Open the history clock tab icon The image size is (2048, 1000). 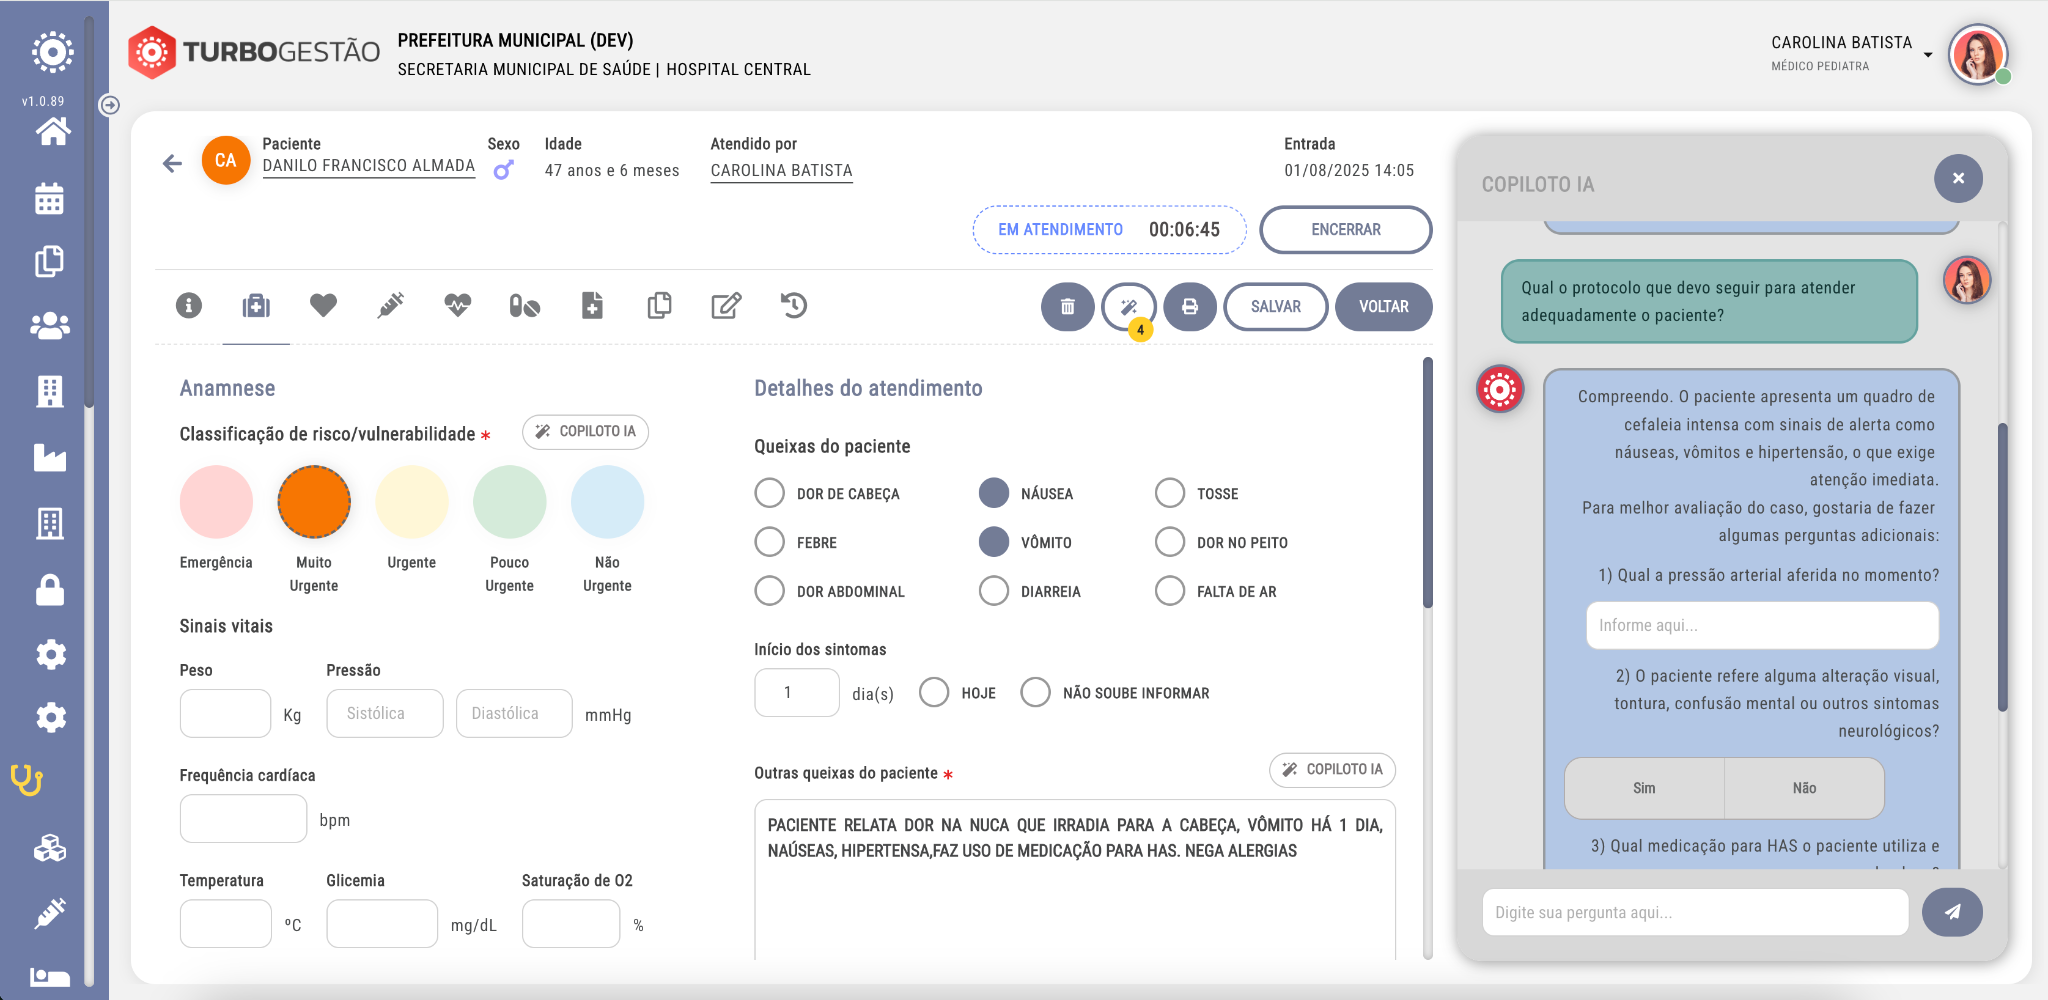point(794,305)
